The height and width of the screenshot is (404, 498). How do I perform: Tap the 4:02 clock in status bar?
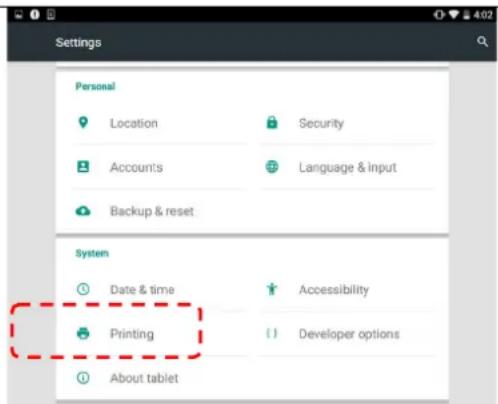pos(483,15)
